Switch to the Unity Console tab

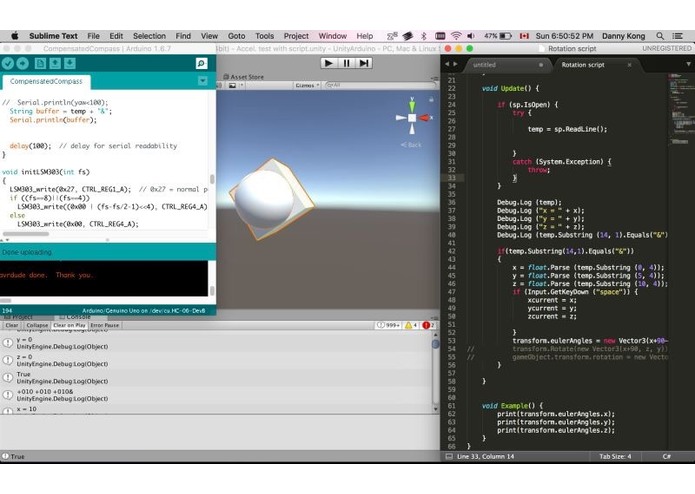click(x=79, y=317)
